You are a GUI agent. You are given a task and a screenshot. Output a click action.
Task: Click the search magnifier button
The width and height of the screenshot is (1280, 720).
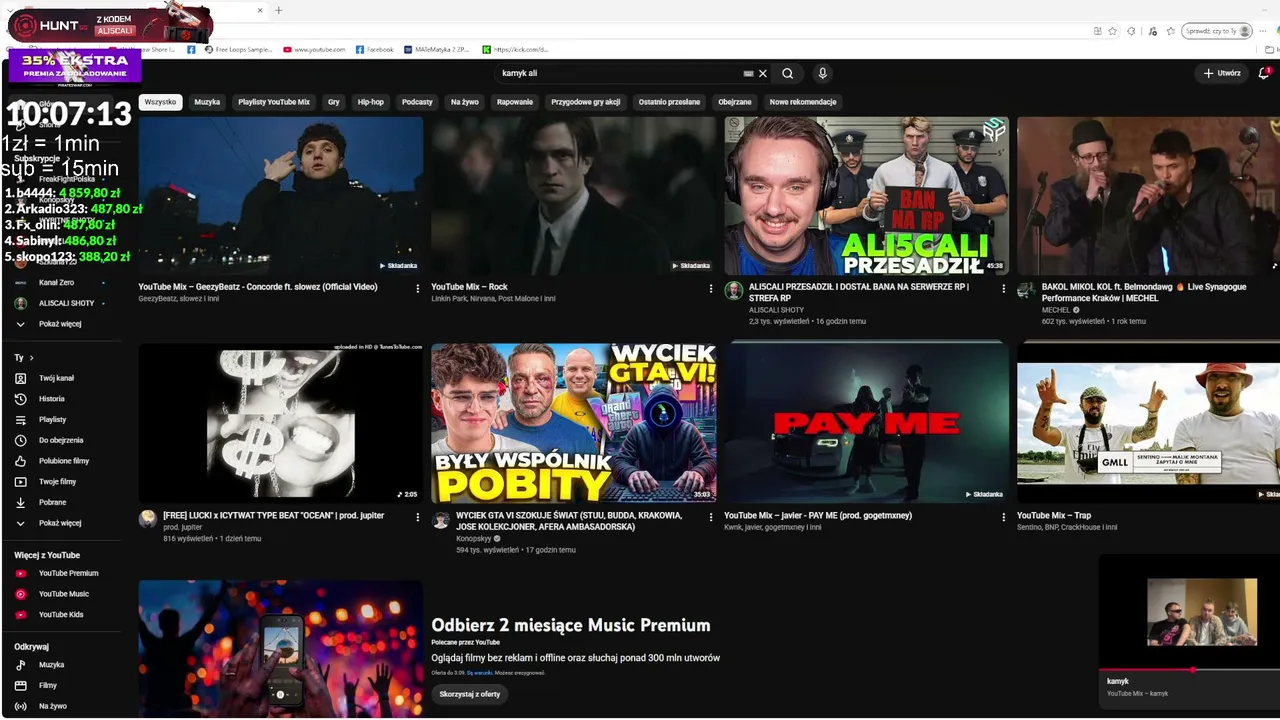788,73
